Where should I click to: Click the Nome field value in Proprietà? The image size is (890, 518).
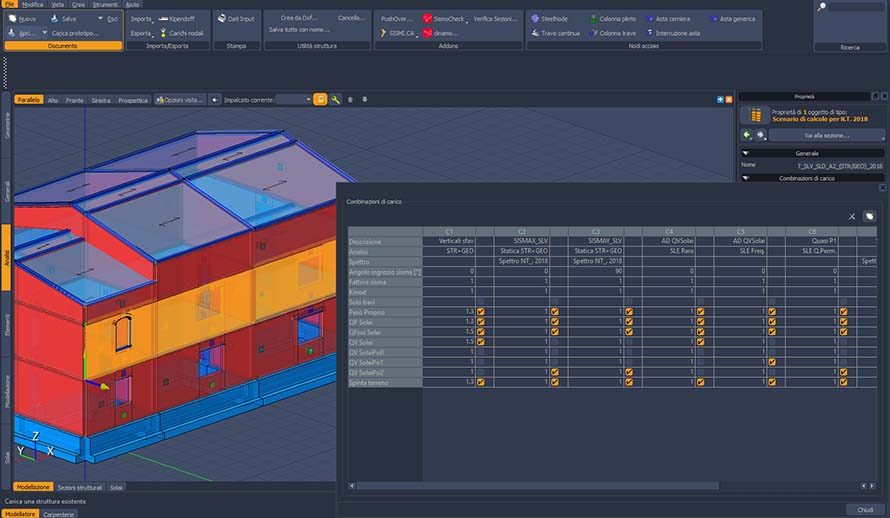[x=840, y=166]
